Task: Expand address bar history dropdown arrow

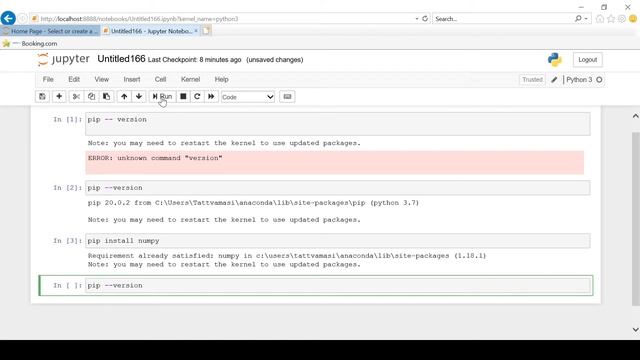Action: [417, 19]
